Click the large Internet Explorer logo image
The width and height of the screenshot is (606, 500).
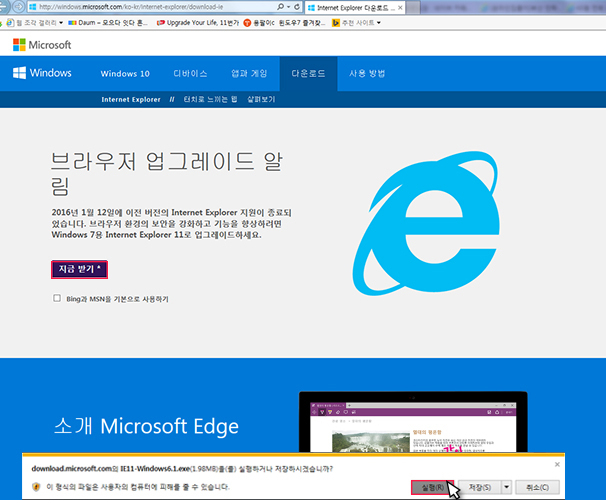(x=426, y=223)
